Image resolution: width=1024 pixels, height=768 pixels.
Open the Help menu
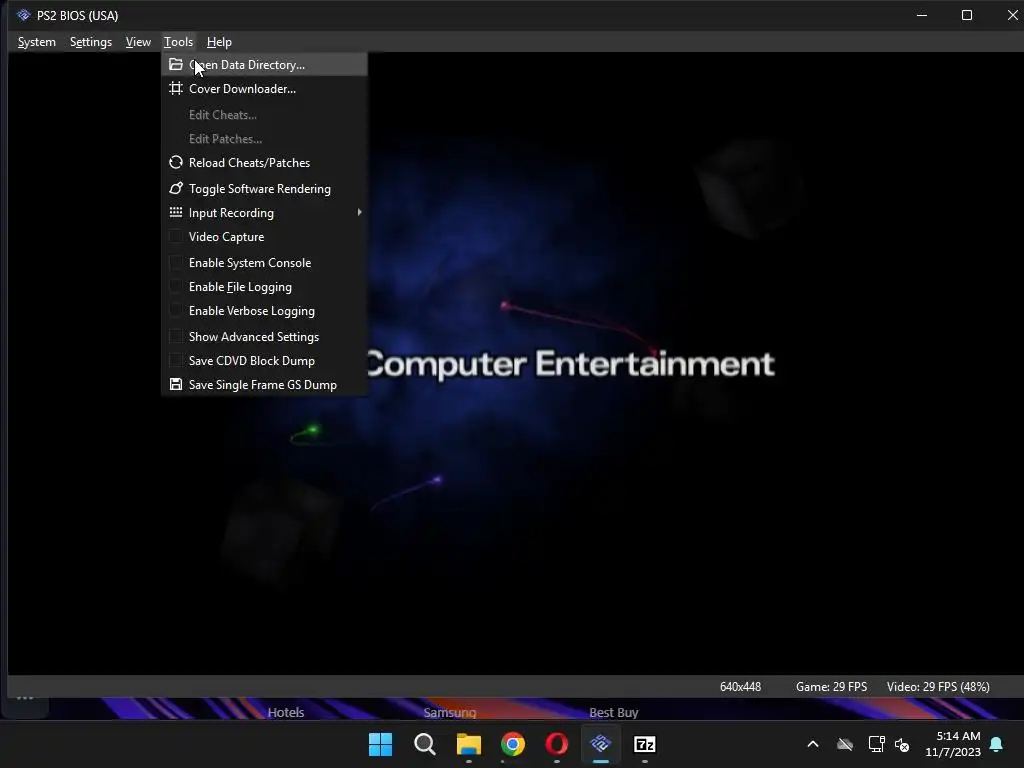(219, 42)
